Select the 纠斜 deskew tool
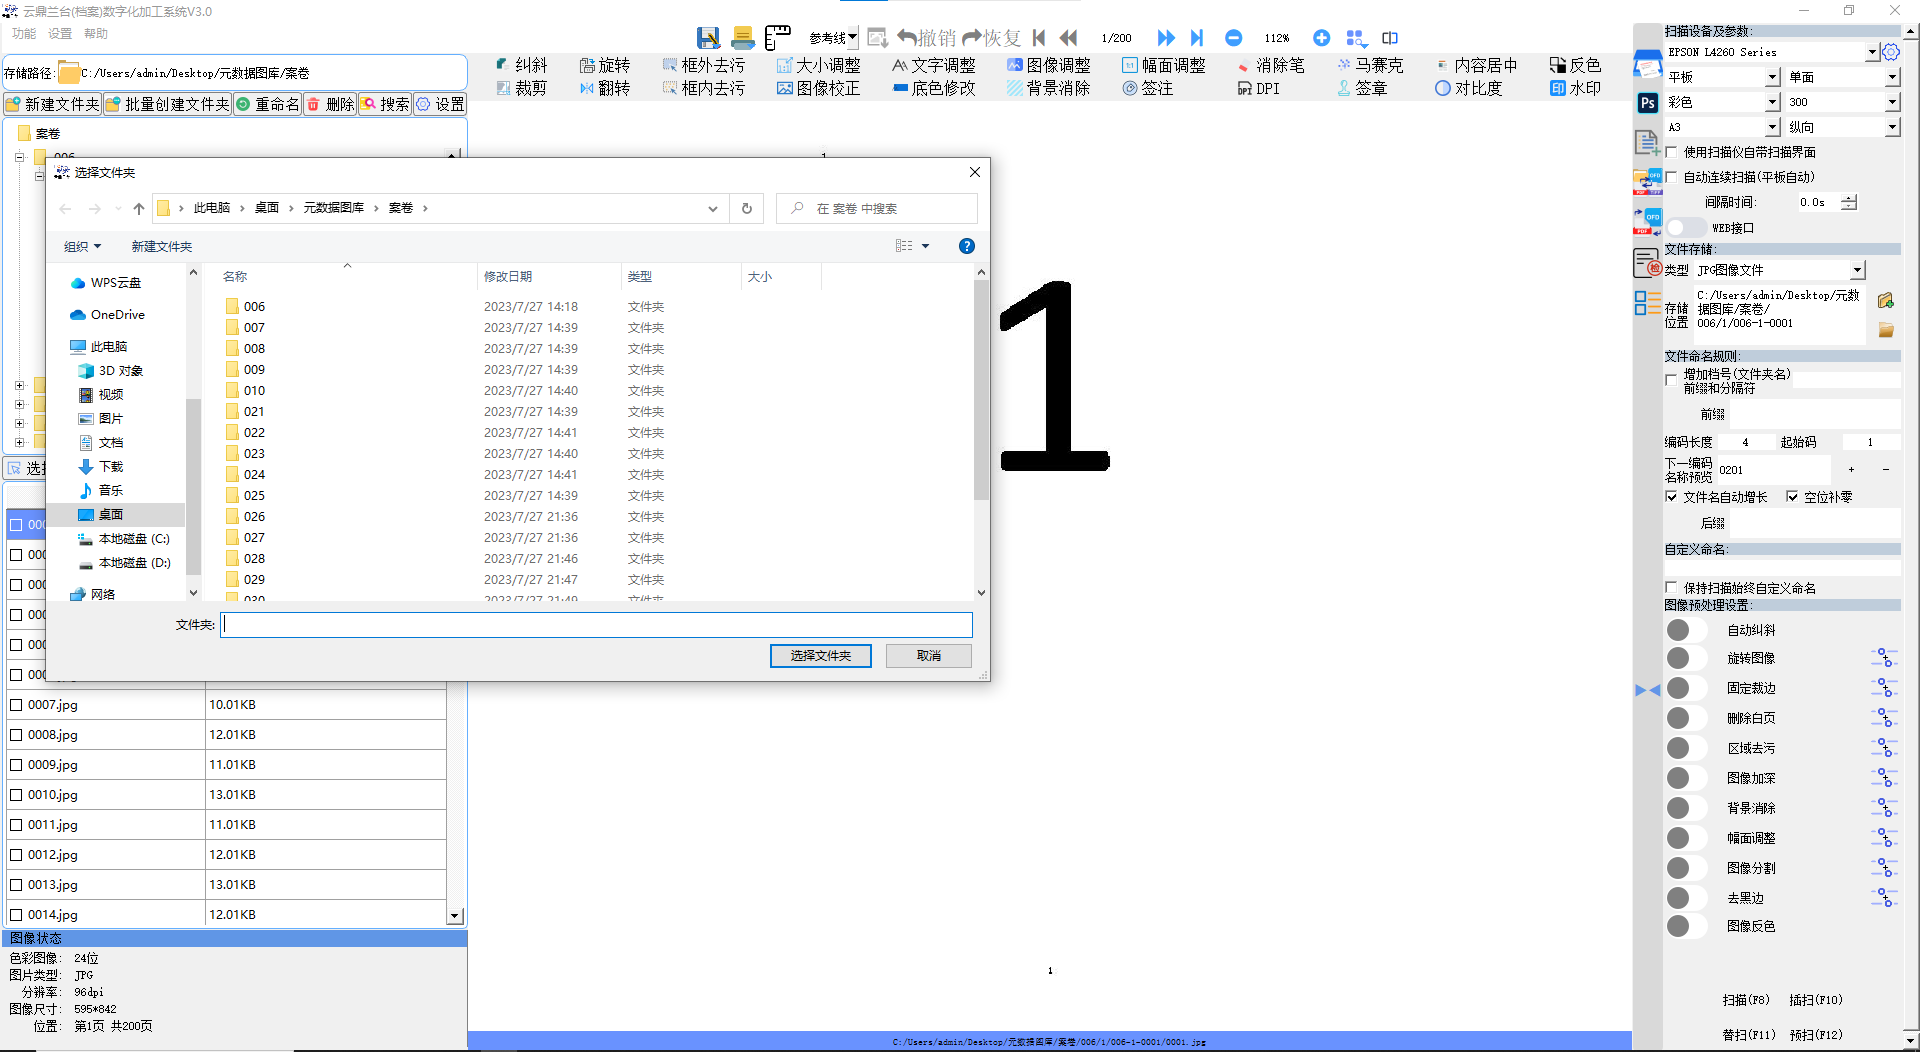 (x=522, y=65)
